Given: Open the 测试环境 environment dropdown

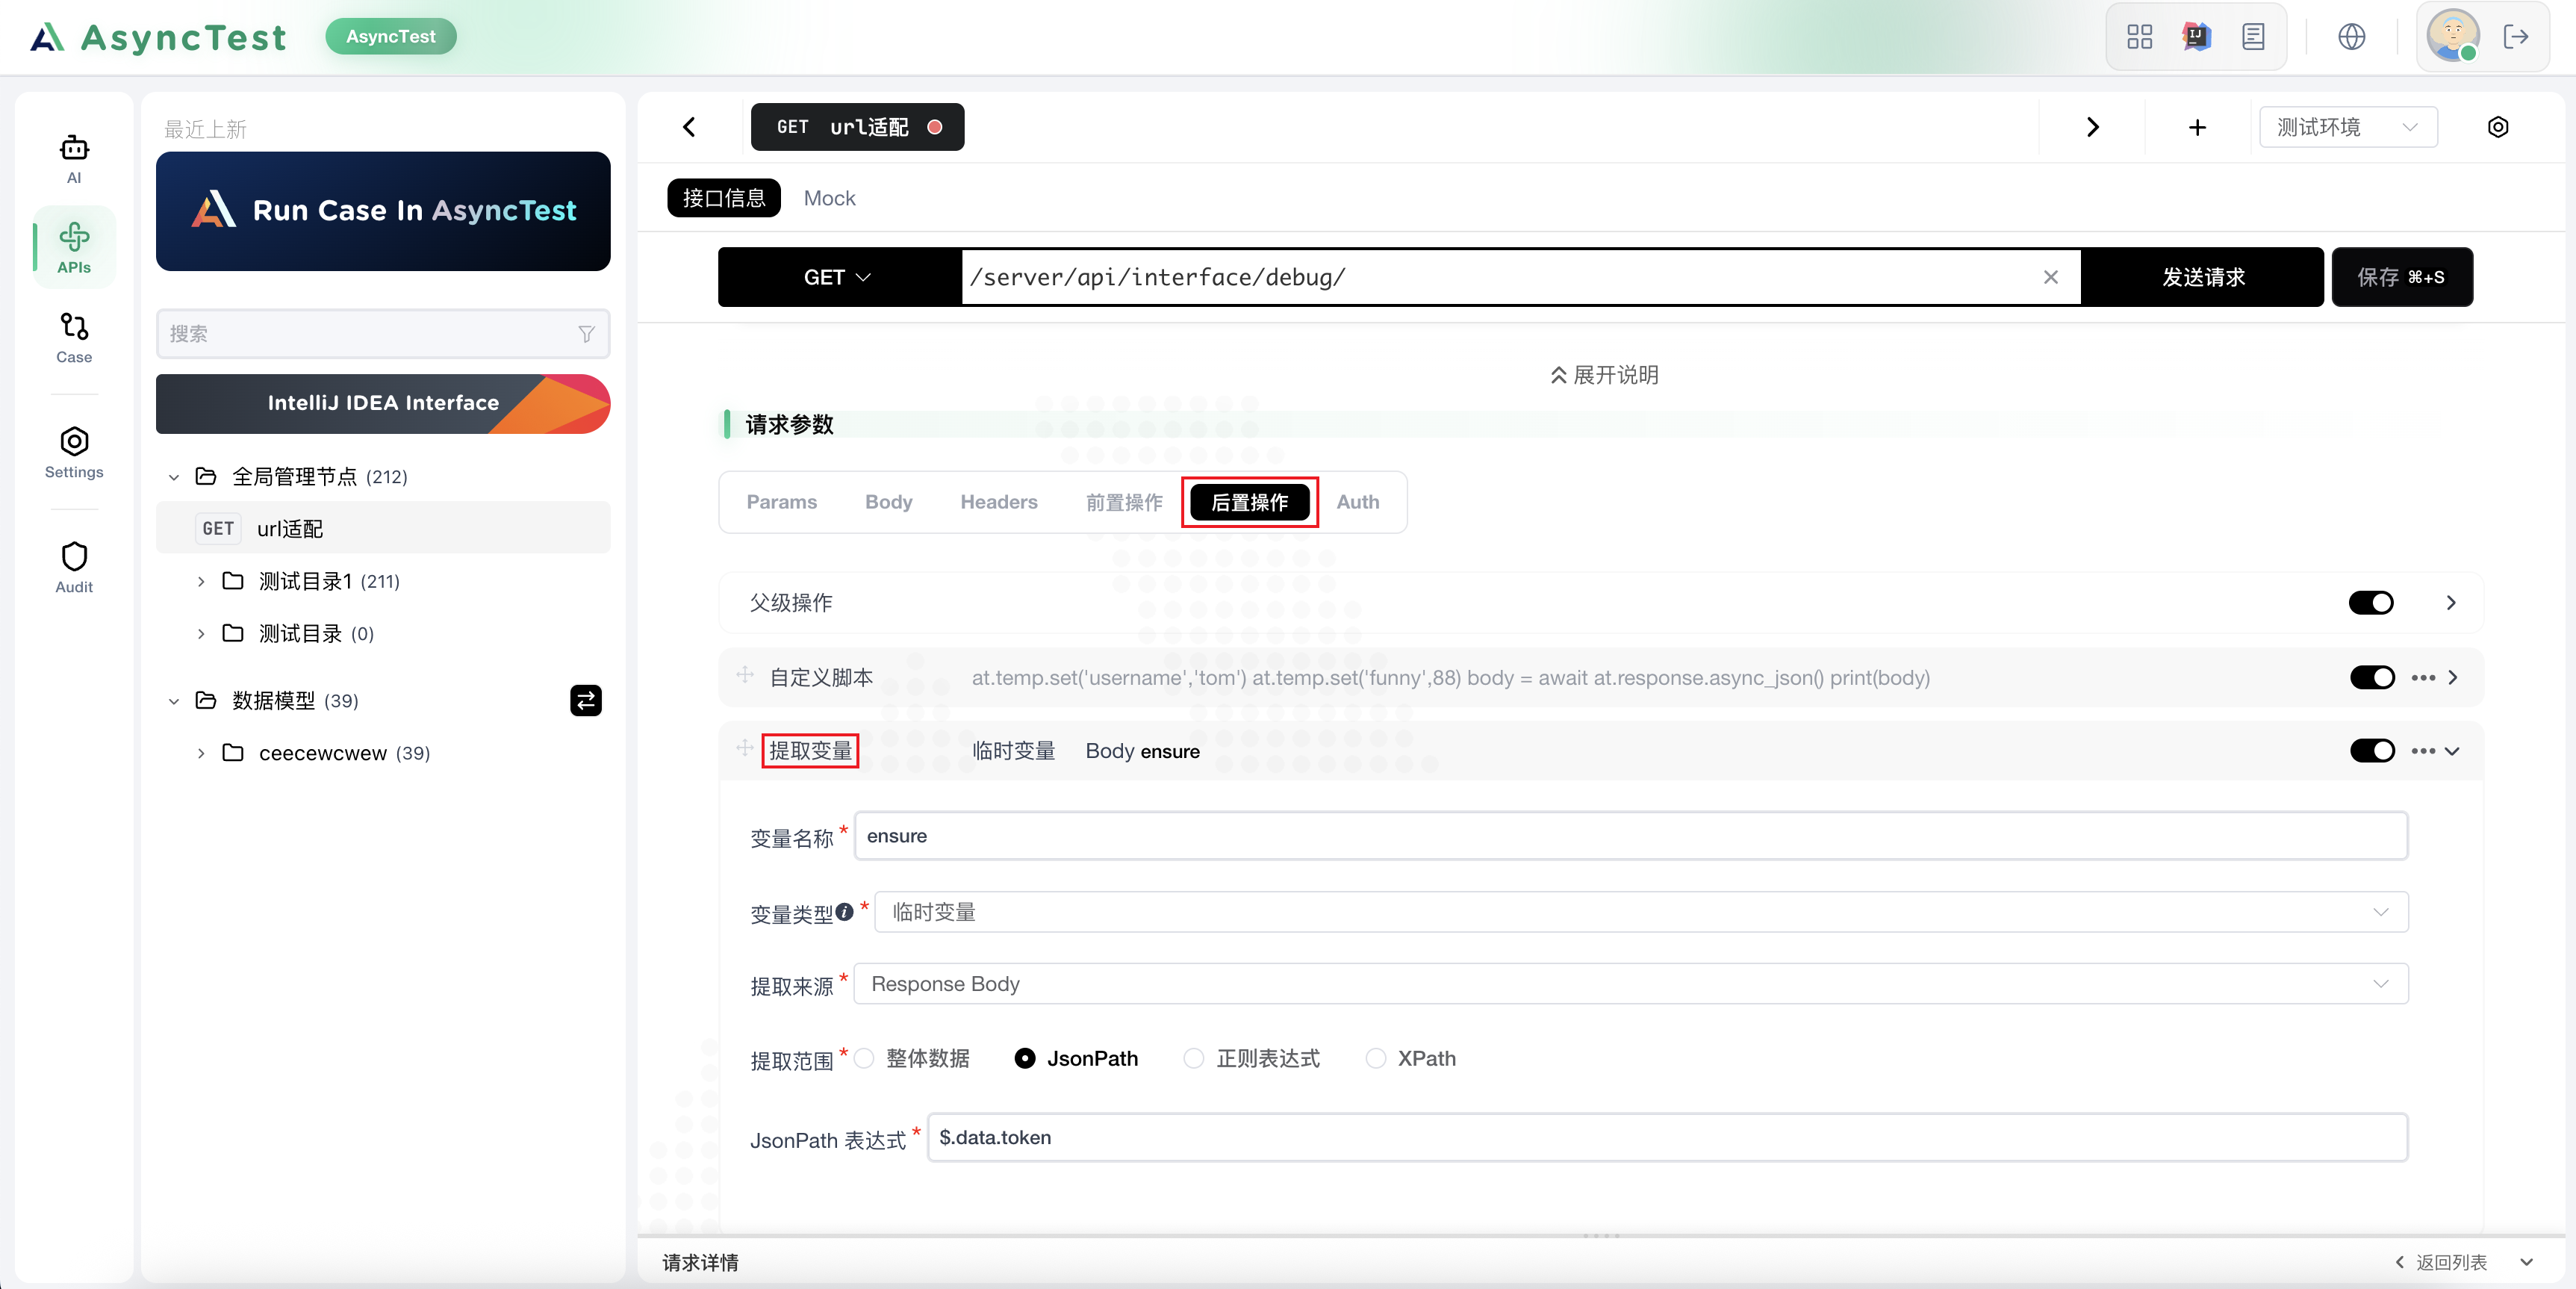Looking at the screenshot, I should click(2346, 127).
